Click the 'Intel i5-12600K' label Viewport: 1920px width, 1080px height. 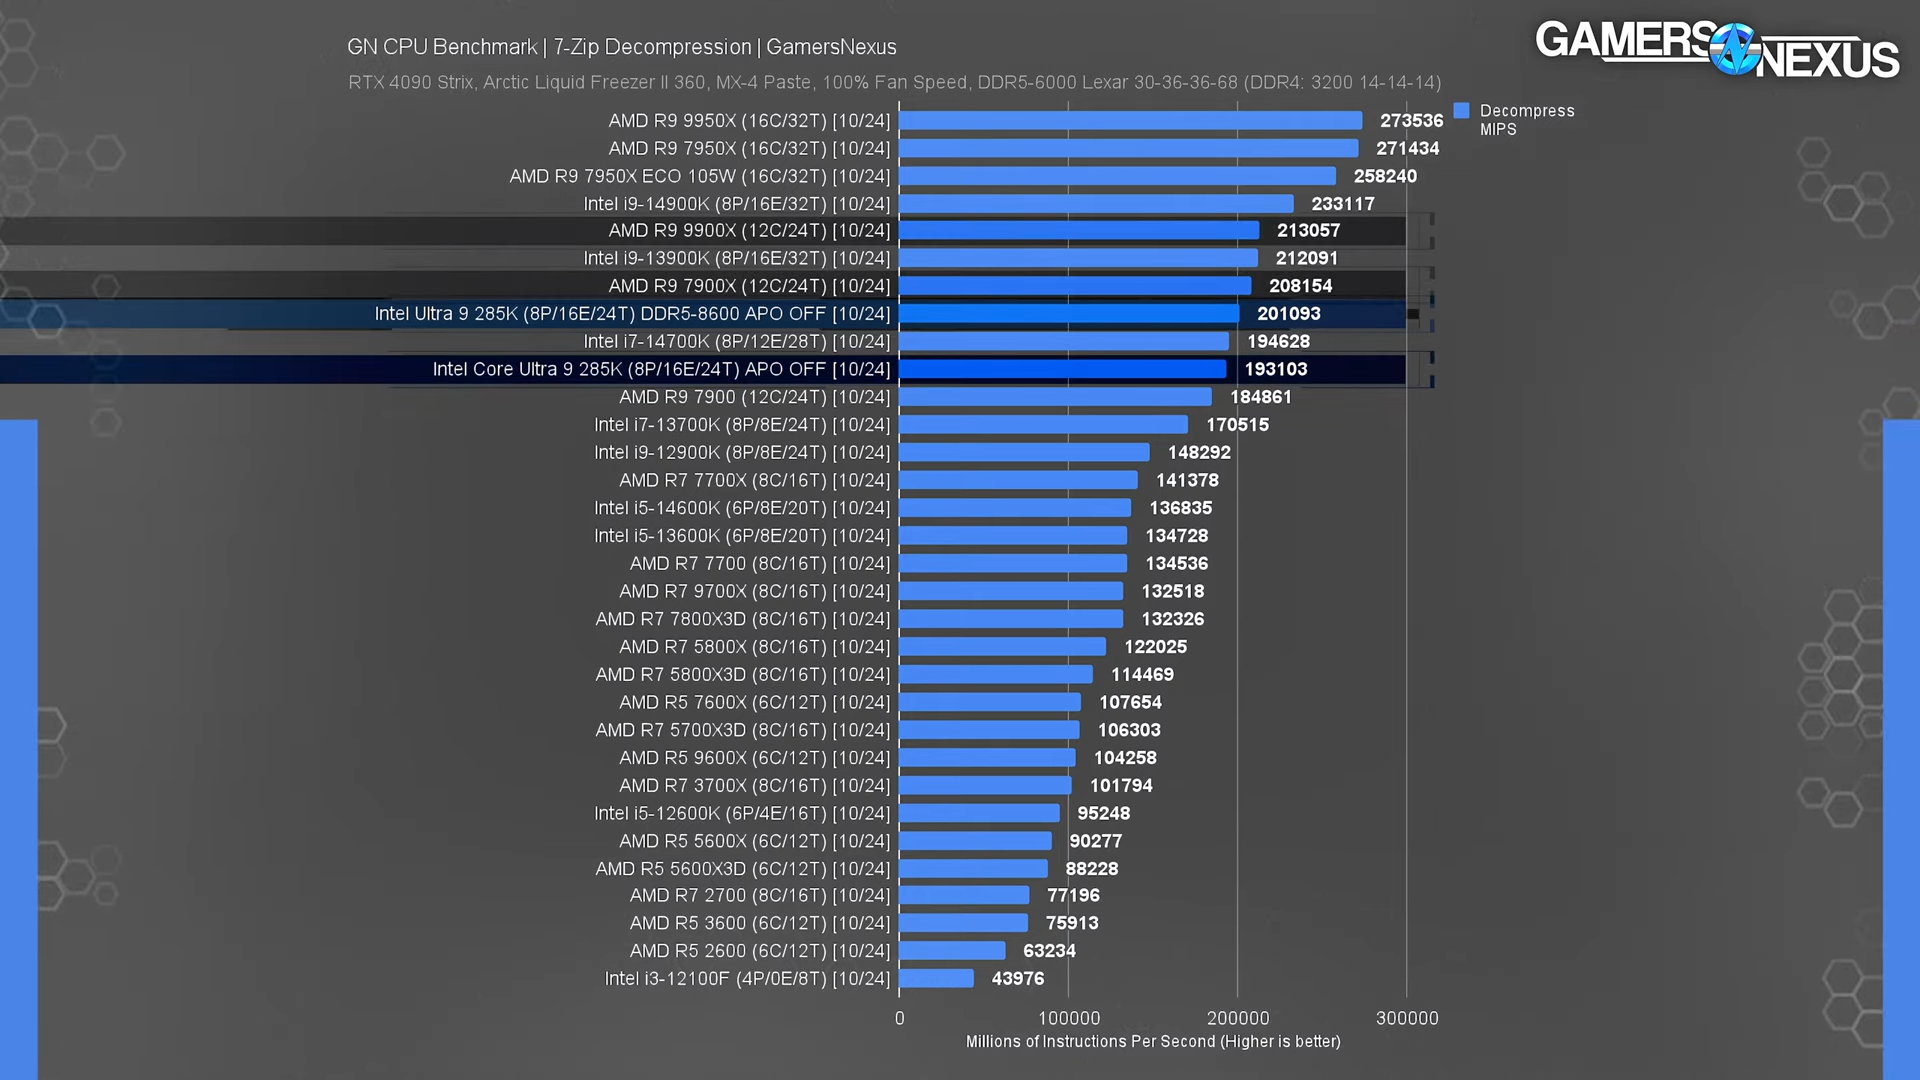[x=742, y=814]
